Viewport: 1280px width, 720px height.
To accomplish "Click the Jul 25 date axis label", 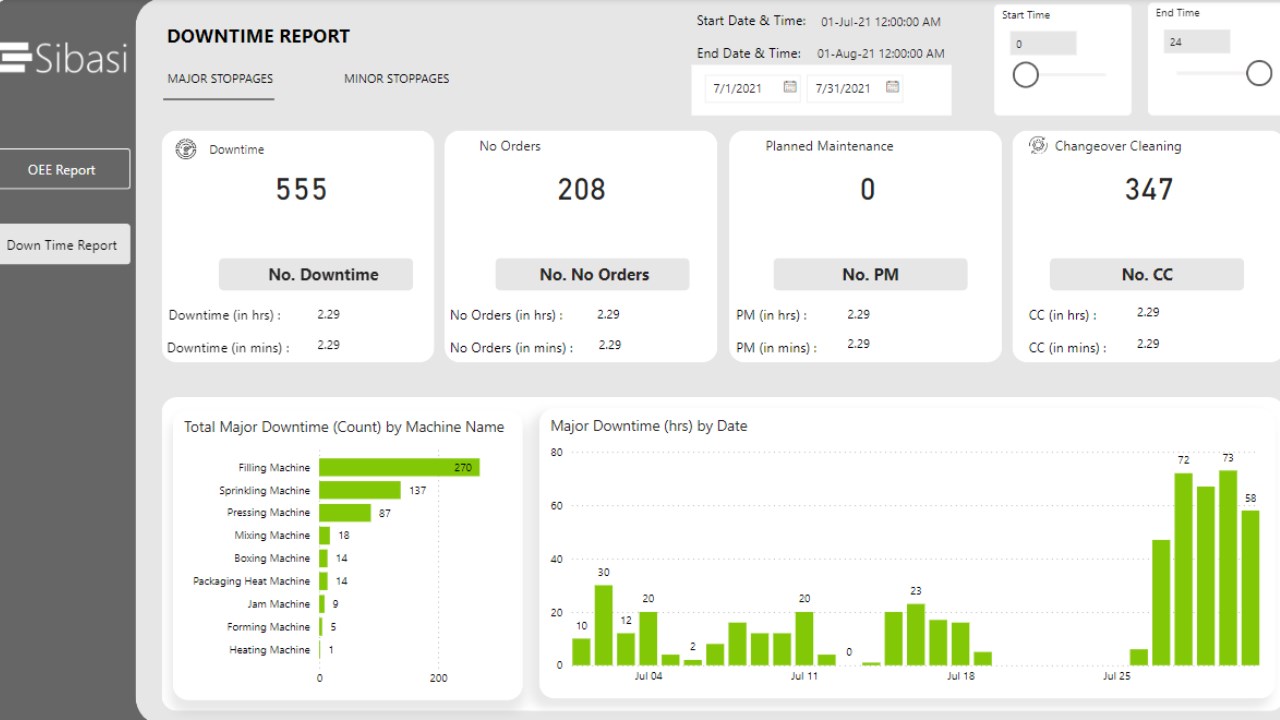I will point(1117,676).
